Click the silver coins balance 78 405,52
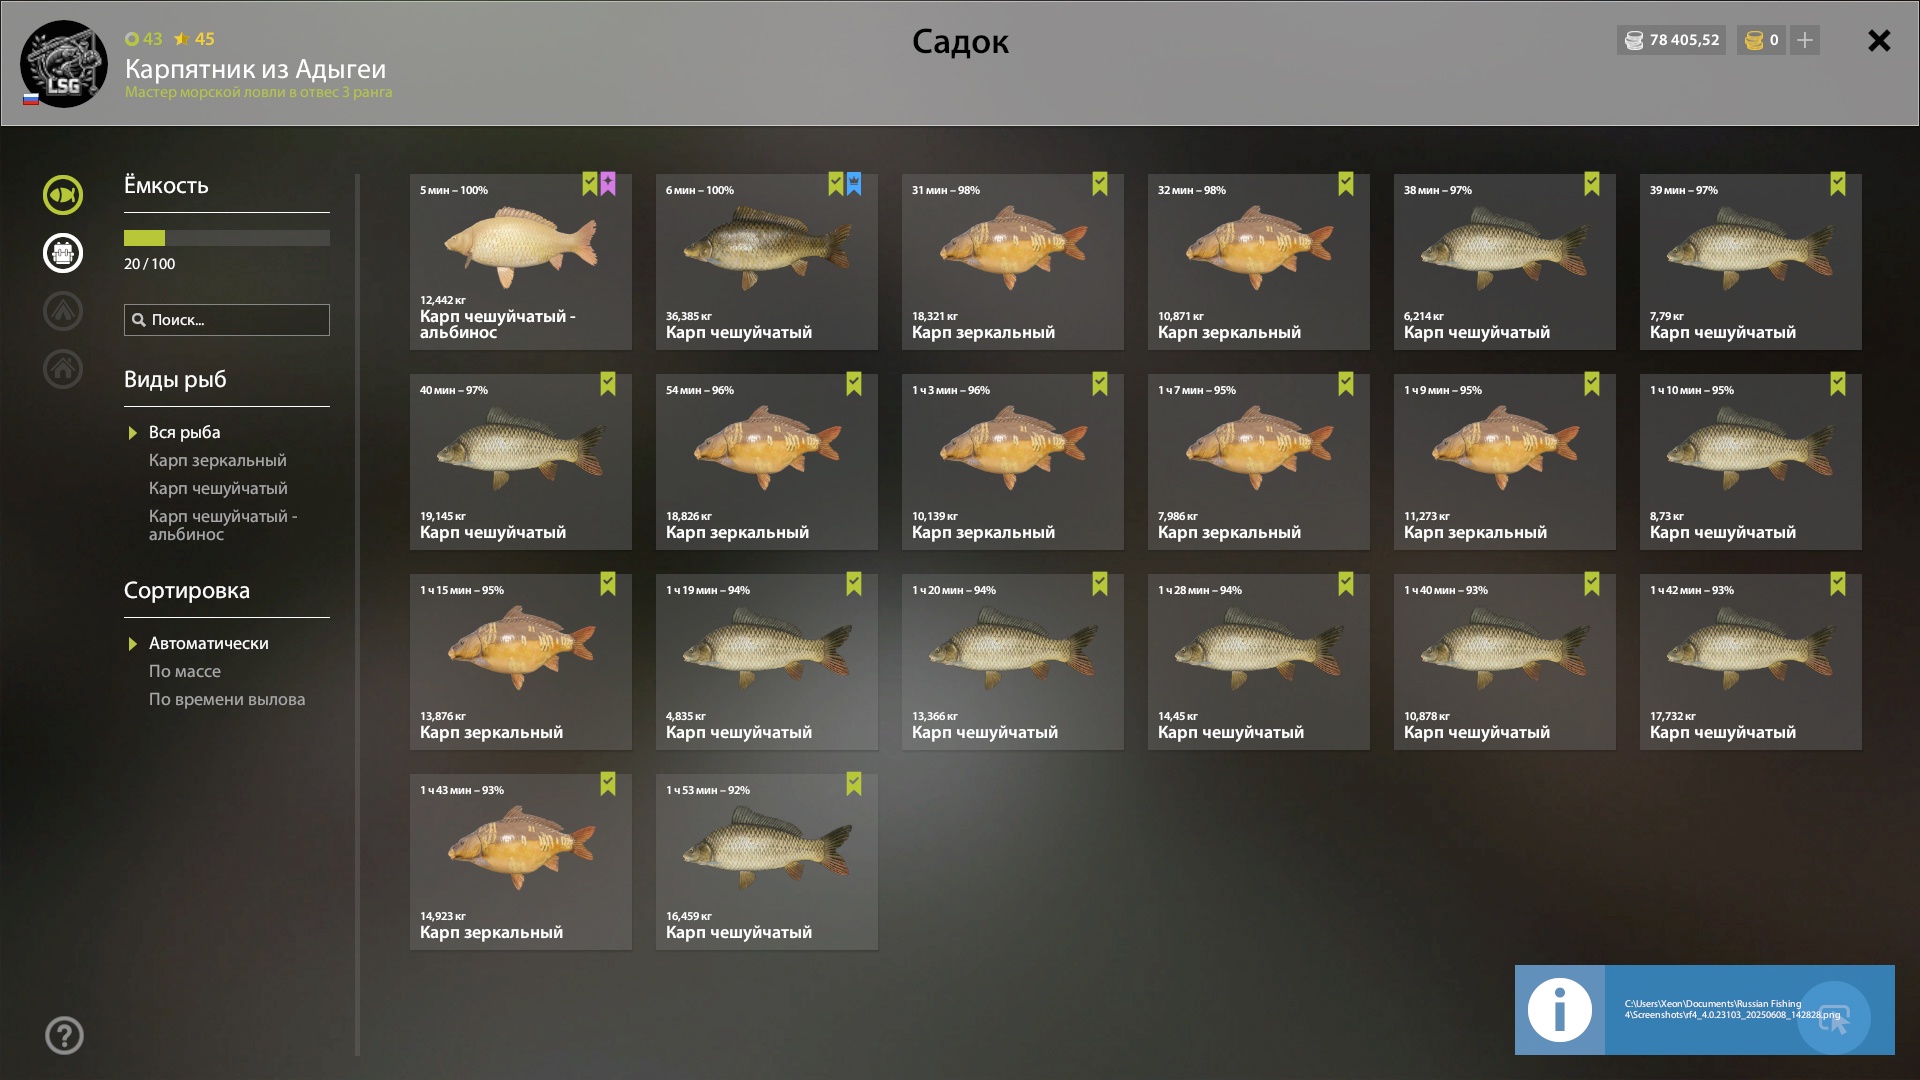This screenshot has width=1920, height=1080. [1671, 40]
